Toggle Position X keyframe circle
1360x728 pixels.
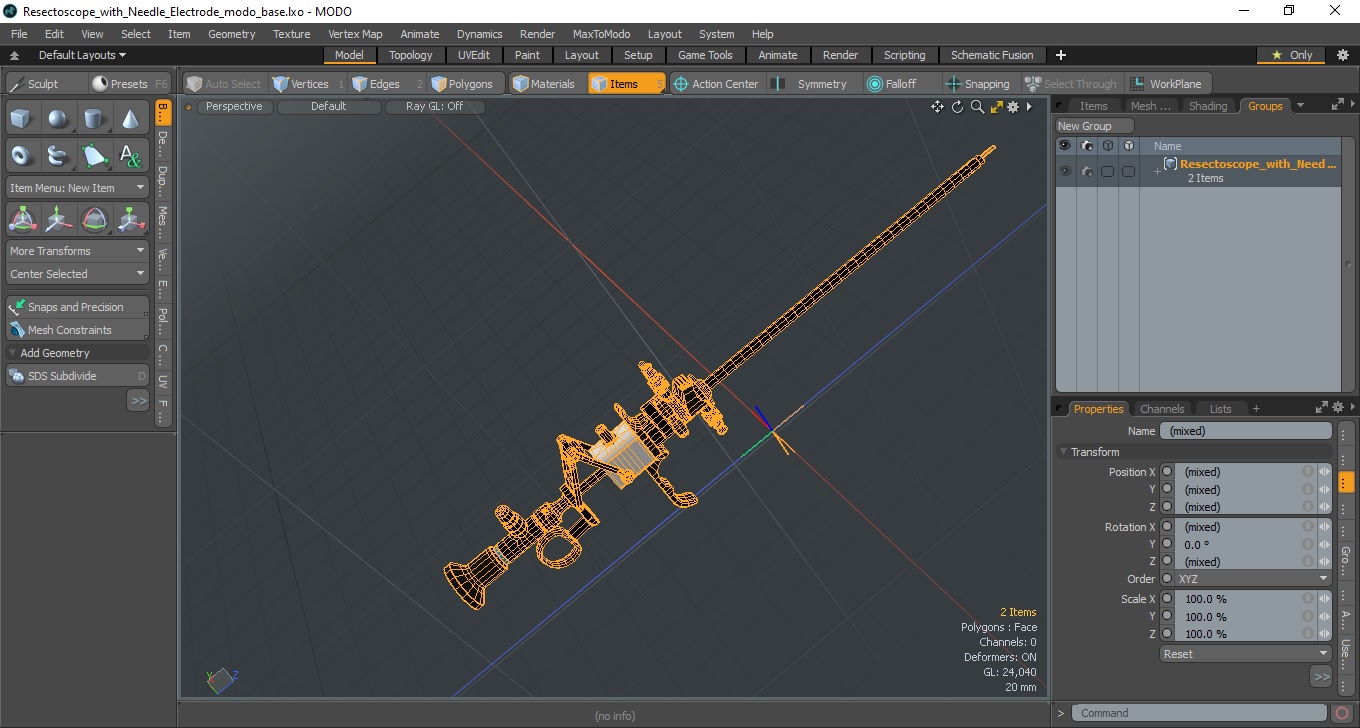(1167, 472)
